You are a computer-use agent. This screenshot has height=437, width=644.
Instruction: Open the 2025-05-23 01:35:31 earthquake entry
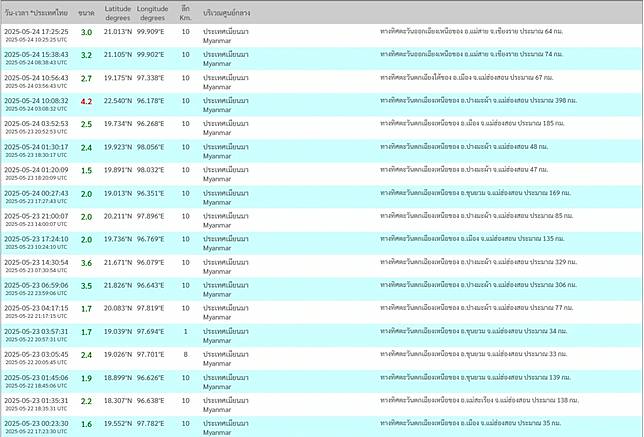click(36, 400)
